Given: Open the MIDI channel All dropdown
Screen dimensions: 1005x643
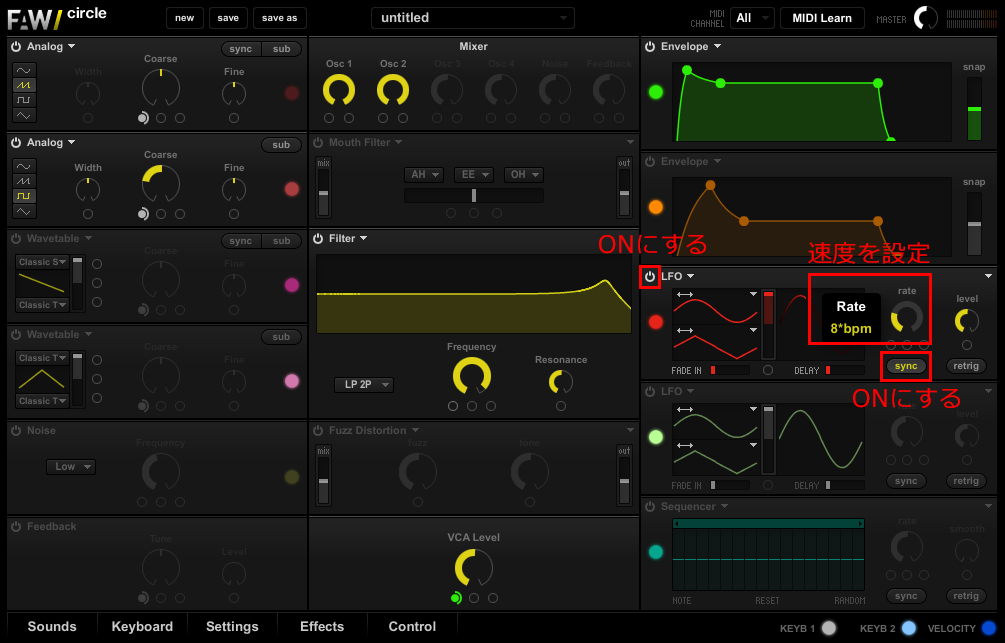Looking at the screenshot, I should click(x=752, y=18).
